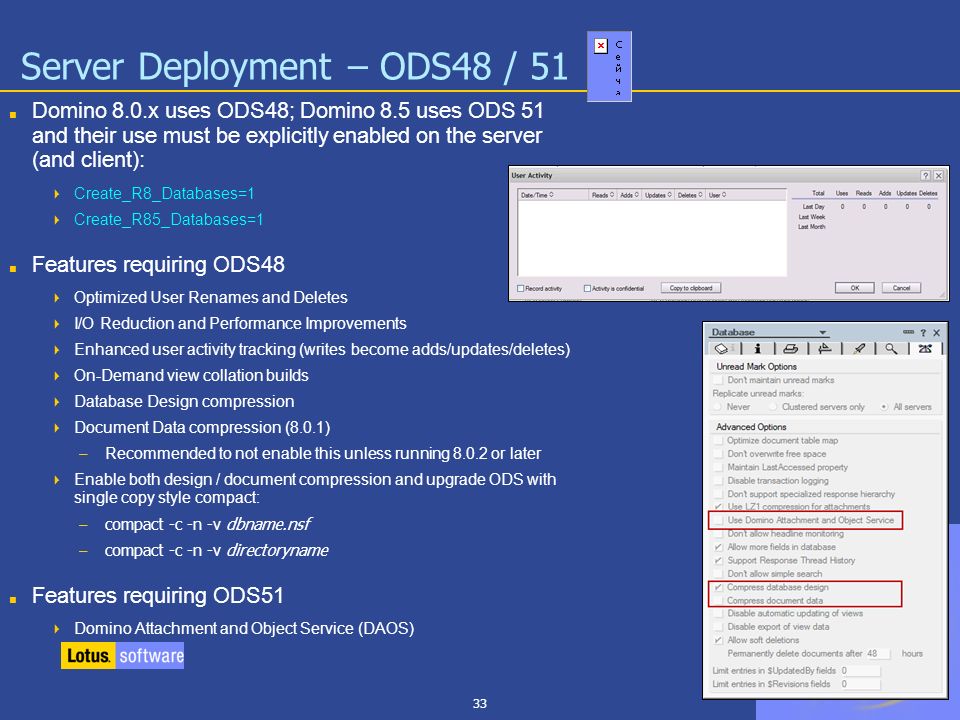Click Create_R8_Databases=1 text
Viewport: 960px width, 720px height.
(164, 193)
